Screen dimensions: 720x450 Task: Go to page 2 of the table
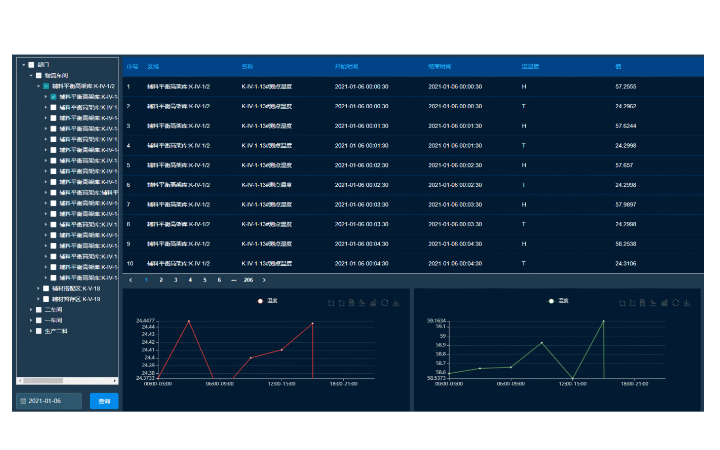[161, 280]
